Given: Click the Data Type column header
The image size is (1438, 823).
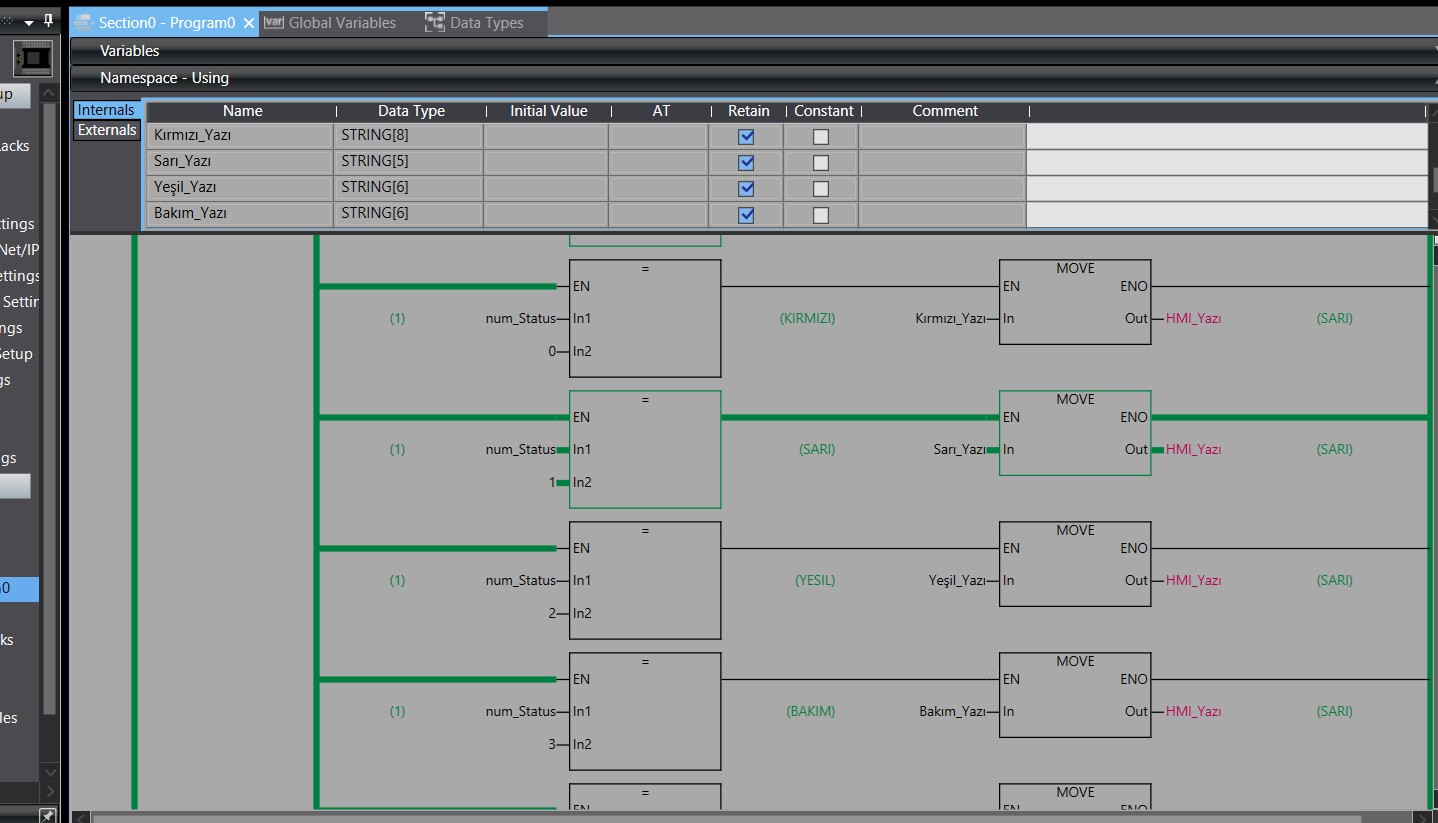Looking at the screenshot, I should pos(411,111).
